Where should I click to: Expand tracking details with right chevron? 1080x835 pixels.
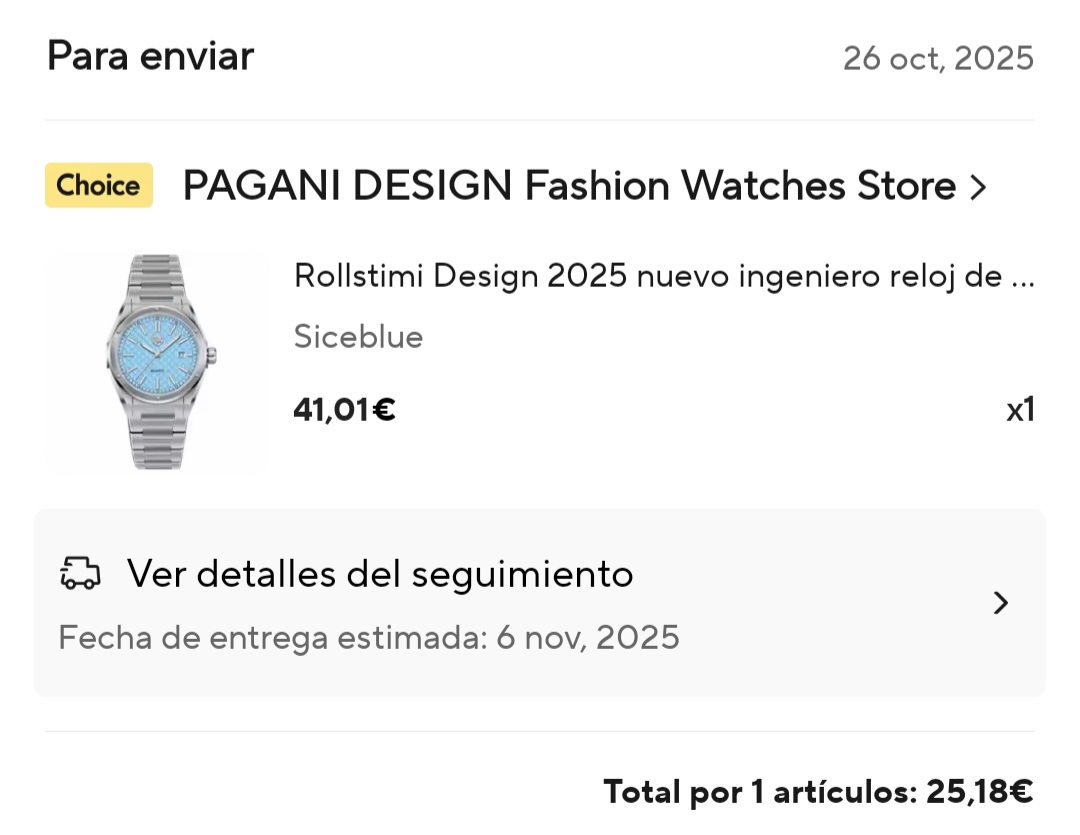(x=1000, y=603)
